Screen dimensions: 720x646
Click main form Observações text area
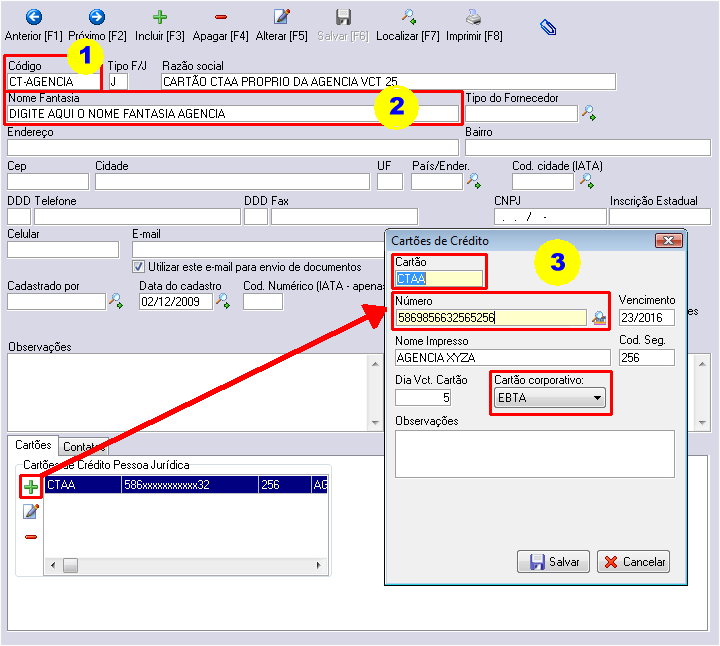pos(188,393)
